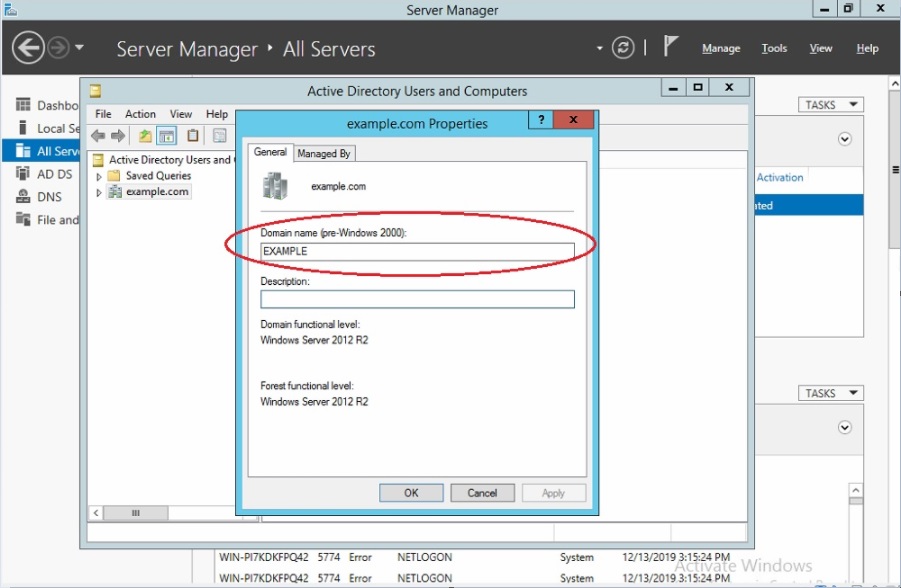The width and height of the screenshot is (901, 588).
Task: Click the ADUC window title icon
Action: pyautogui.click(x=95, y=91)
